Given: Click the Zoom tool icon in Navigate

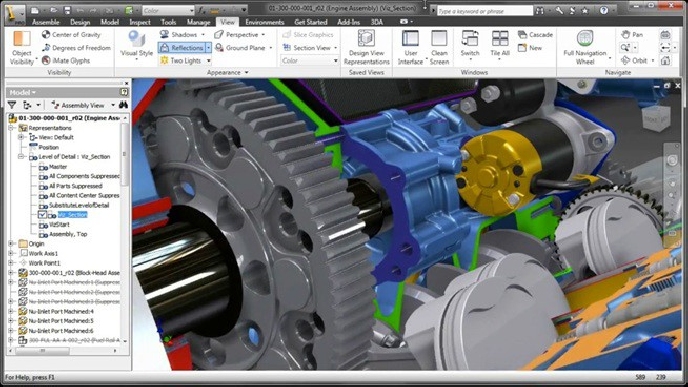Looking at the screenshot, I should click(625, 47).
